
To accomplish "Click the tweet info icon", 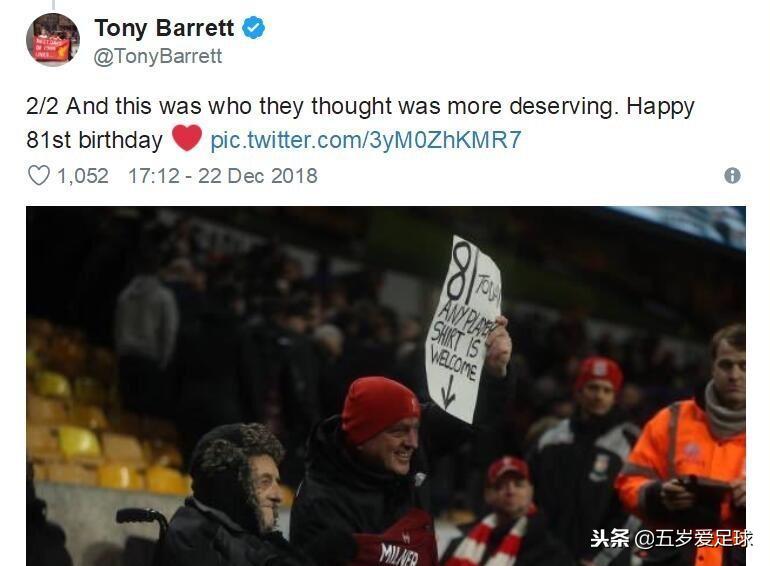I will coord(732,175).
